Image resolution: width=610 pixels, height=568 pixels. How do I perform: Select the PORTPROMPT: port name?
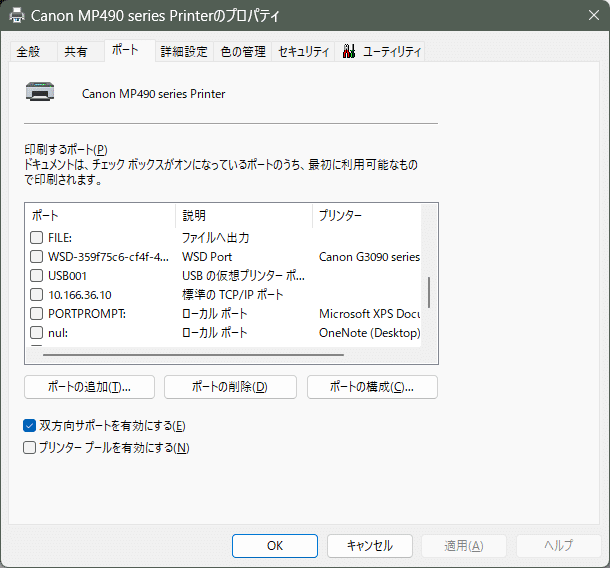point(87,314)
